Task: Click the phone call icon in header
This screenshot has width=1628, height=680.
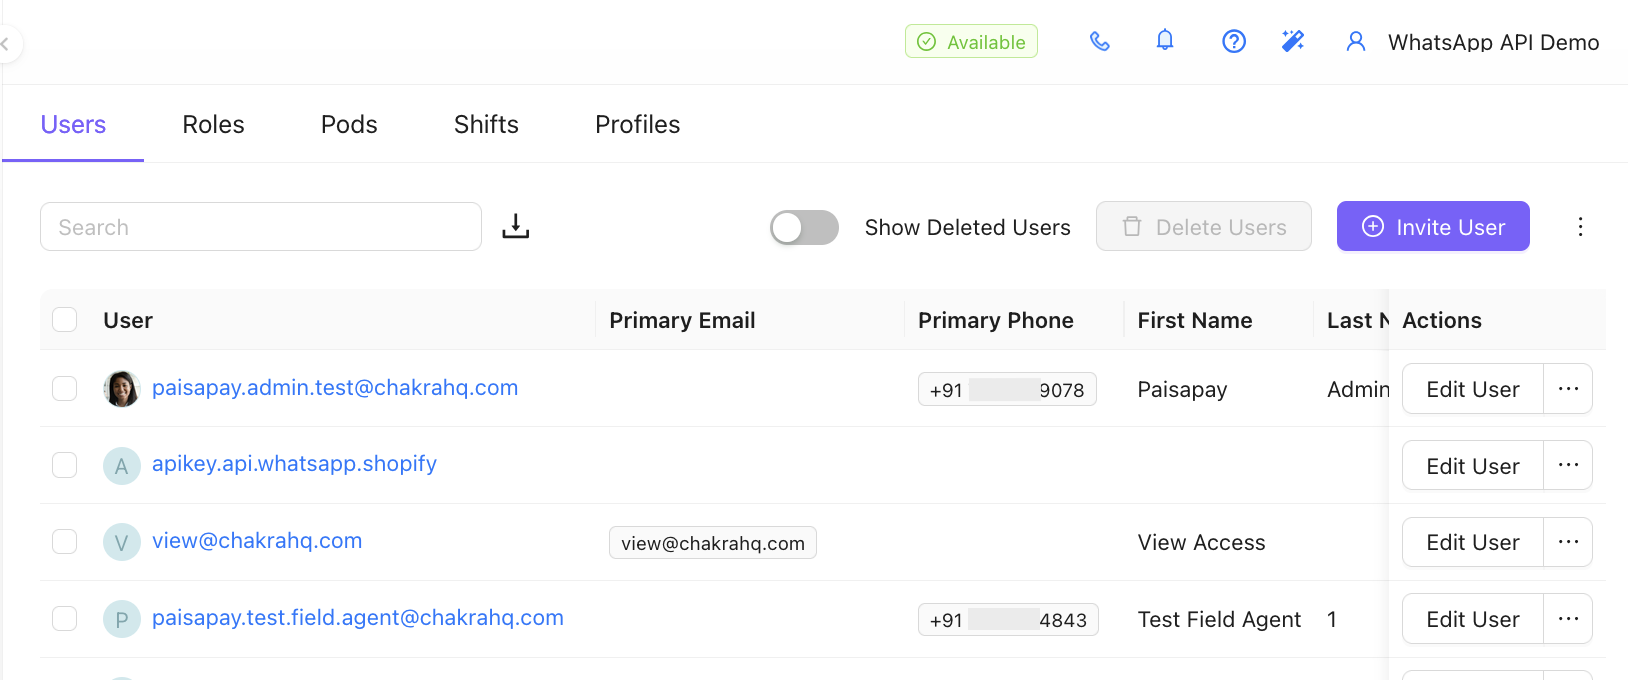Action: pos(1100,41)
